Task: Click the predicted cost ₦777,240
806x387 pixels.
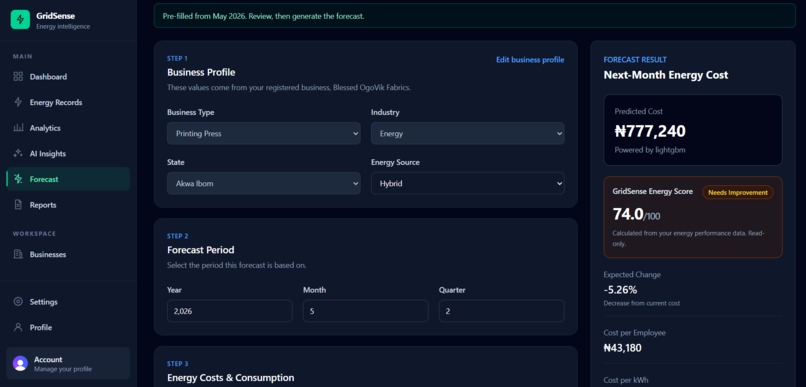Action: coord(650,131)
